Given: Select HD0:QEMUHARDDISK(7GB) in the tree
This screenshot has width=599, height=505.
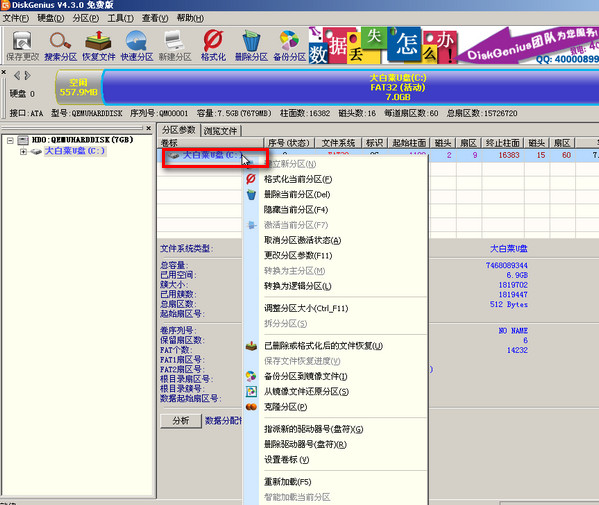Looking at the screenshot, I should [x=83, y=140].
